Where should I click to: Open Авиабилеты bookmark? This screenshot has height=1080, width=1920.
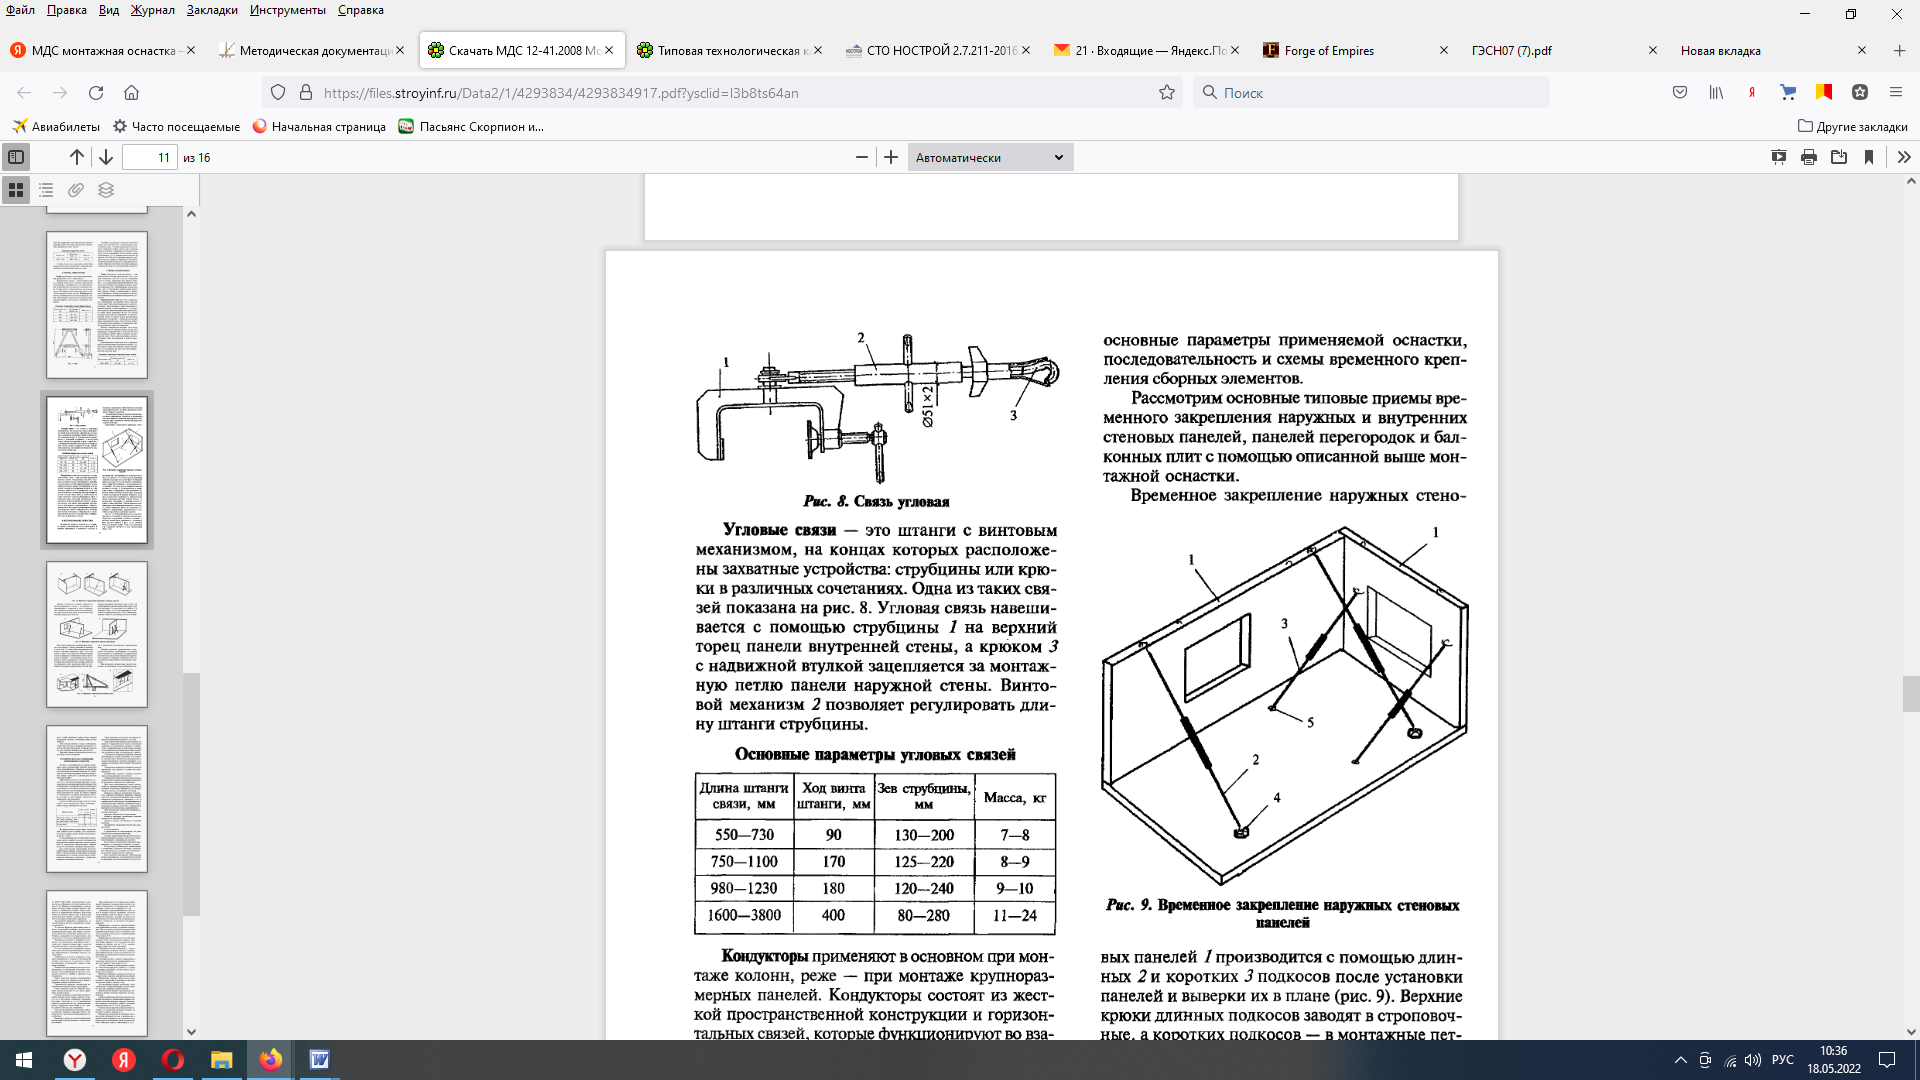click(x=56, y=126)
